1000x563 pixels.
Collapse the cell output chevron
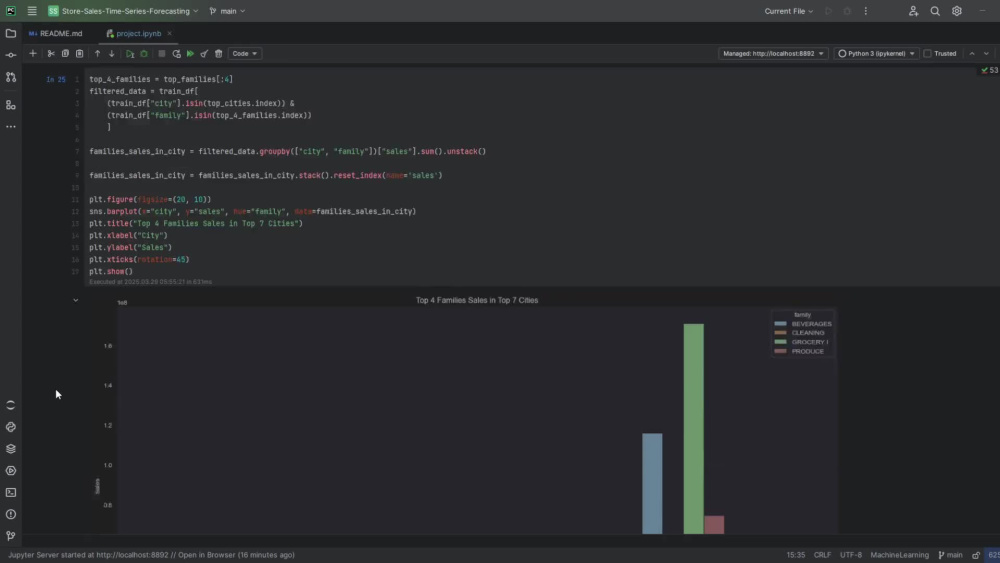pyautogui.click(x=75, y=300)
